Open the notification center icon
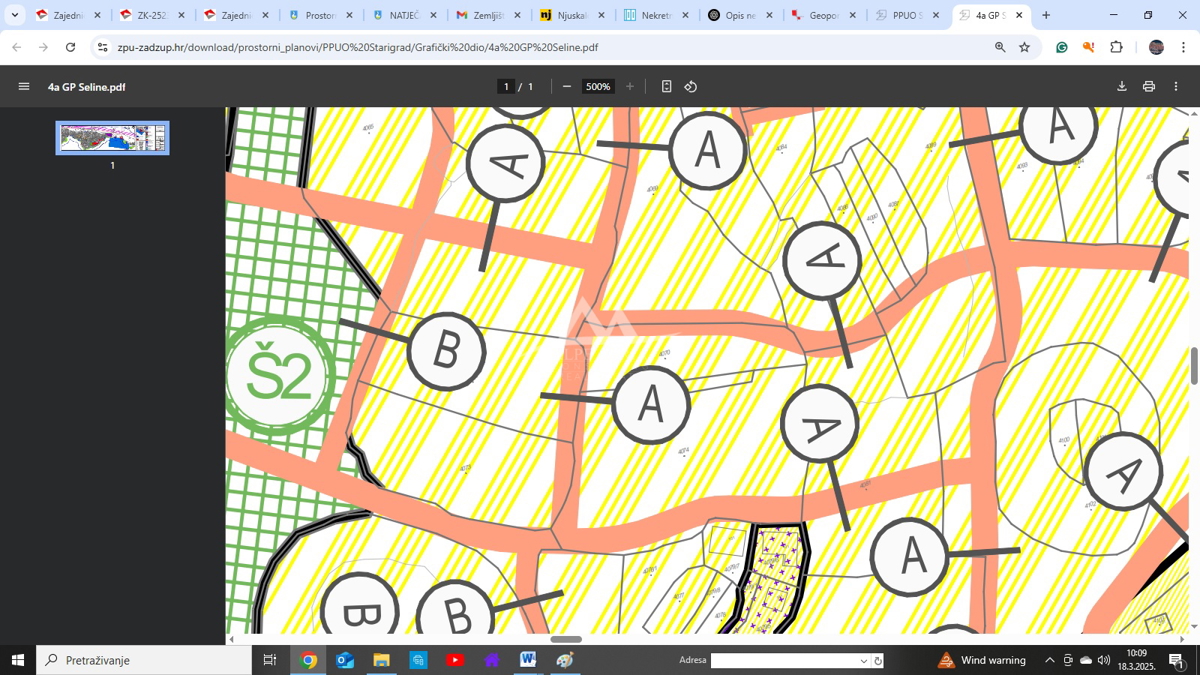 (x=1177, y=661)
